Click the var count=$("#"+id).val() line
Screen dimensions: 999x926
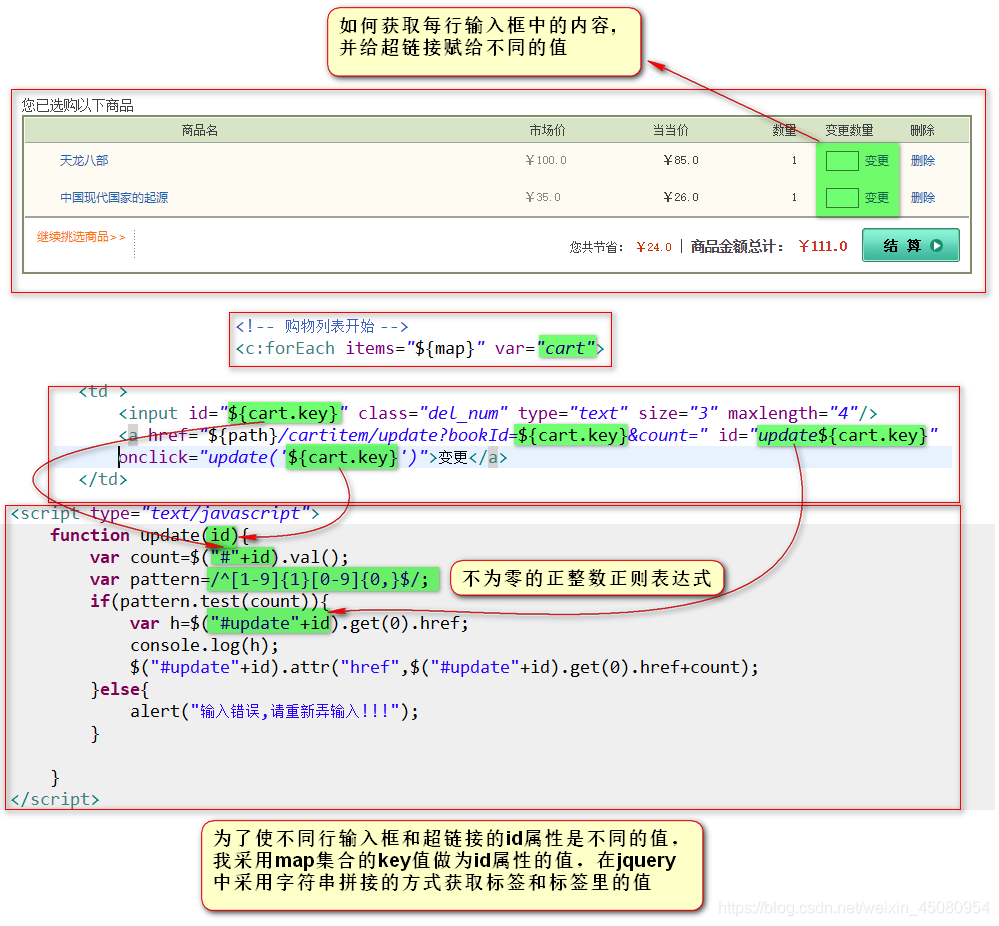(x=219, y=558)
